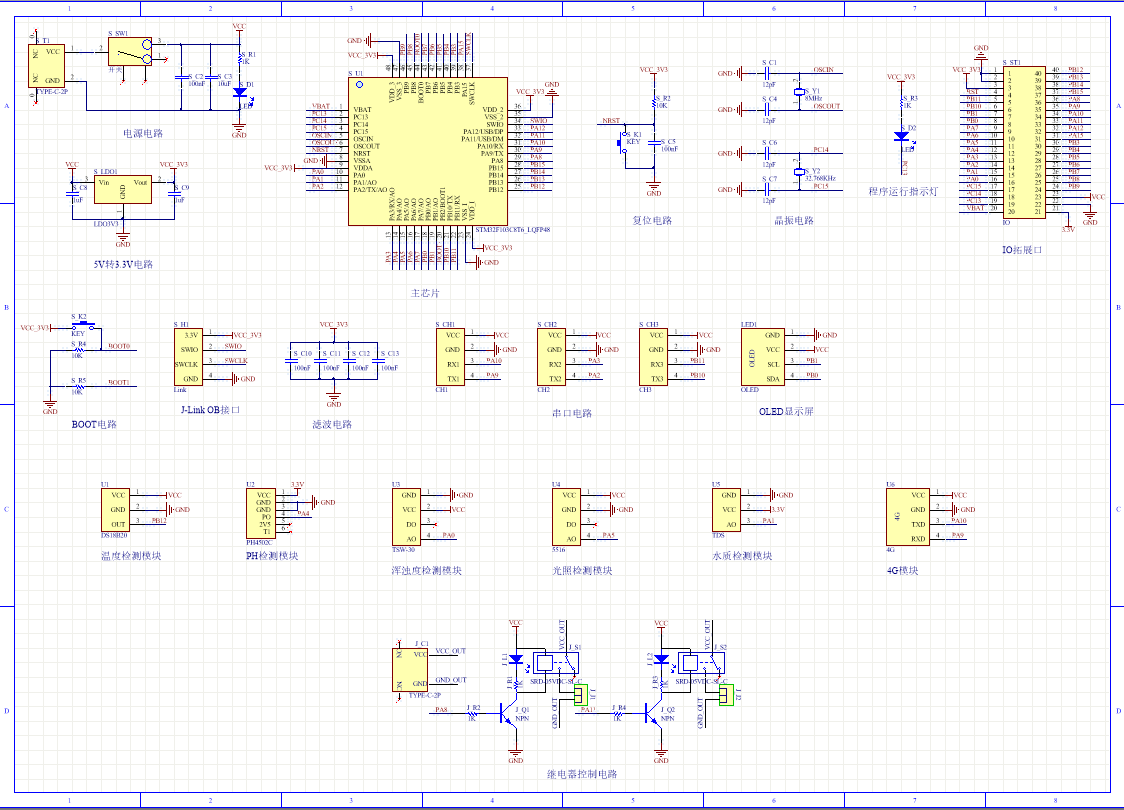Click the IO拓展口 section label
The width and height of the screenshot is (1124, 810).
pos(1022,250)
